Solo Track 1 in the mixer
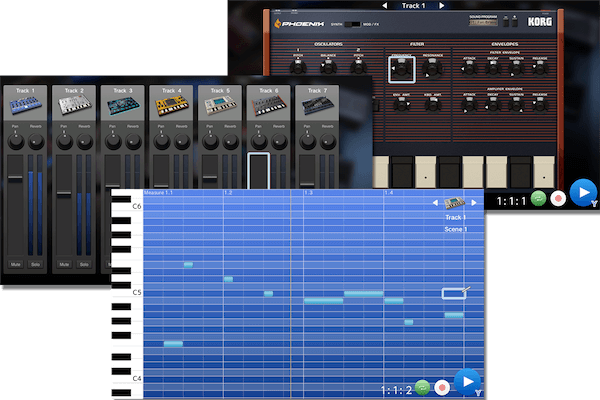This screenshot has width=600, height=400. (36, 264)
